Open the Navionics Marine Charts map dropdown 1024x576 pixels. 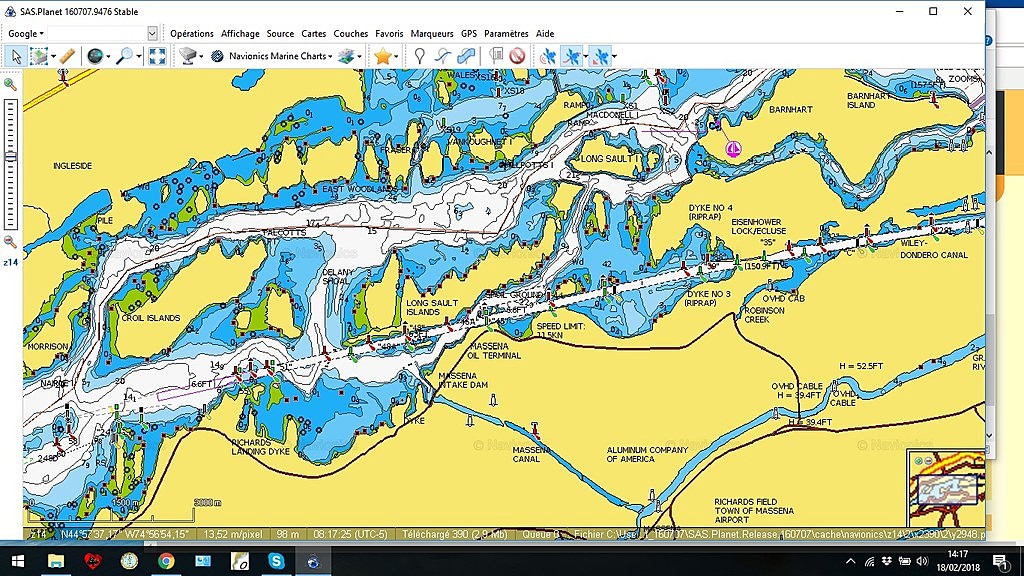[x=280, y=56]
